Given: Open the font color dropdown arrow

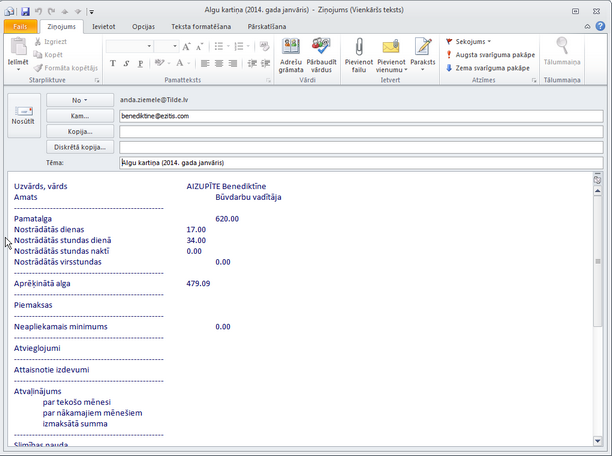Looking at the screenshot, I should tap(189, 63).
